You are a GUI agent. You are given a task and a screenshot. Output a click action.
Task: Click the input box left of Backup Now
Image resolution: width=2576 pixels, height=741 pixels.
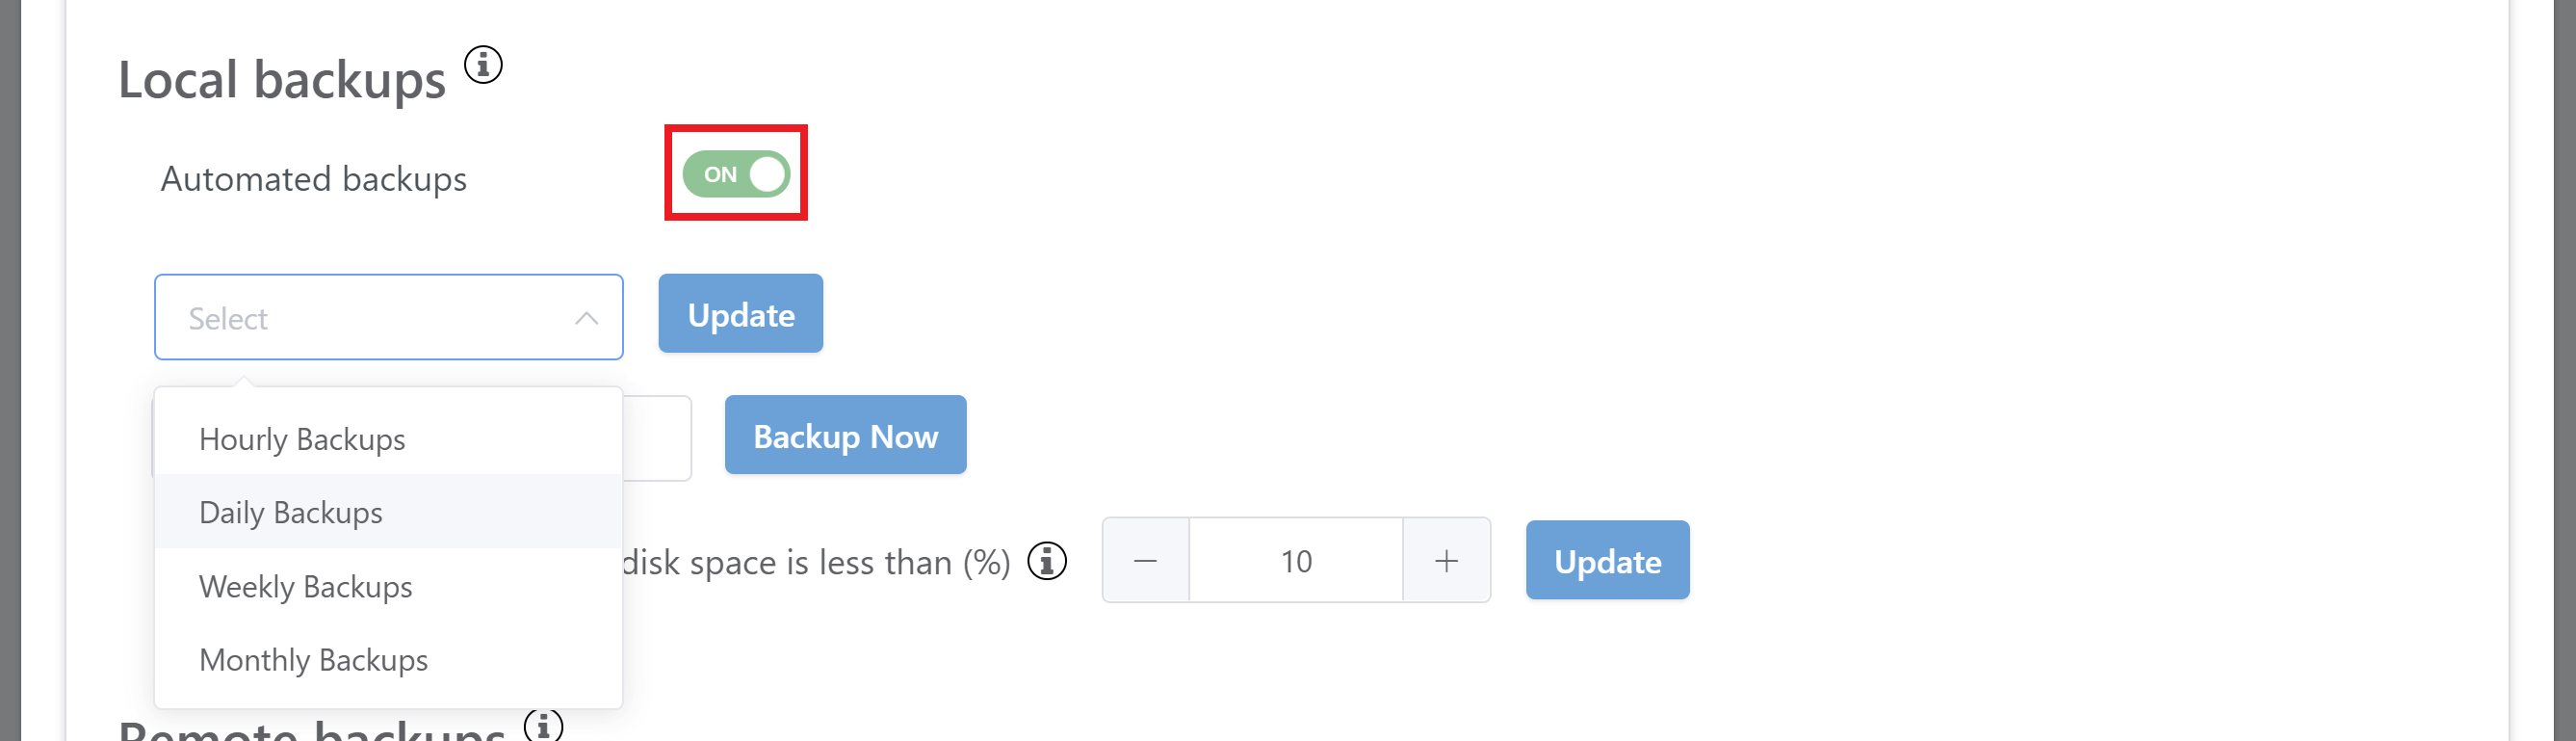pos(657,438)
